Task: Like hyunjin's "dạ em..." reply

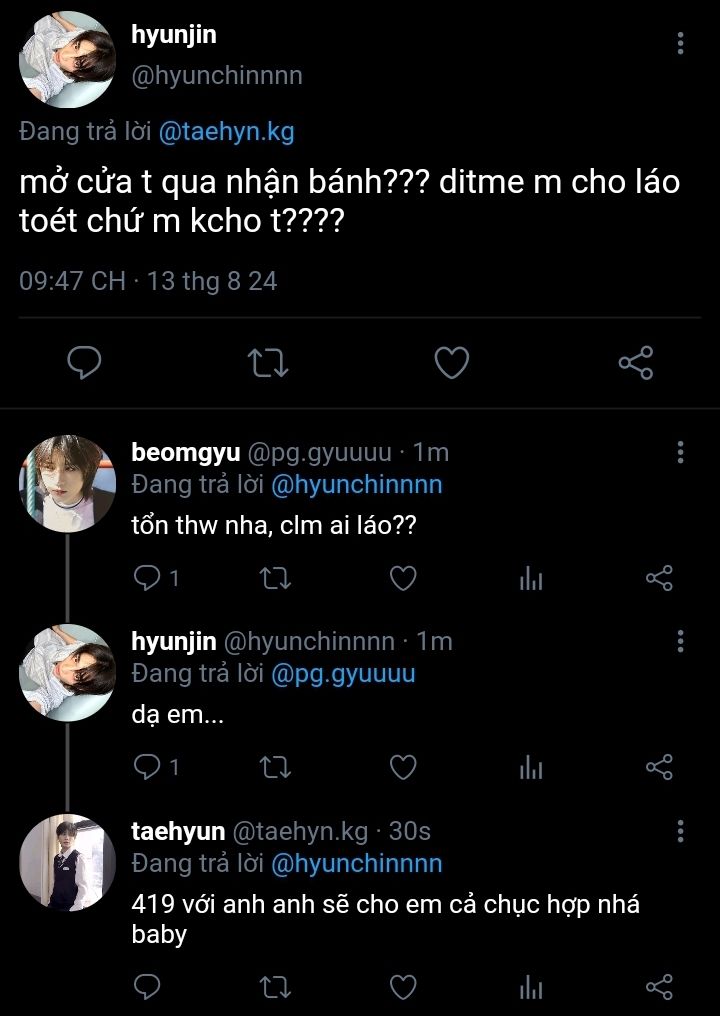Action: pyautogui.click(x=402, y=767)
